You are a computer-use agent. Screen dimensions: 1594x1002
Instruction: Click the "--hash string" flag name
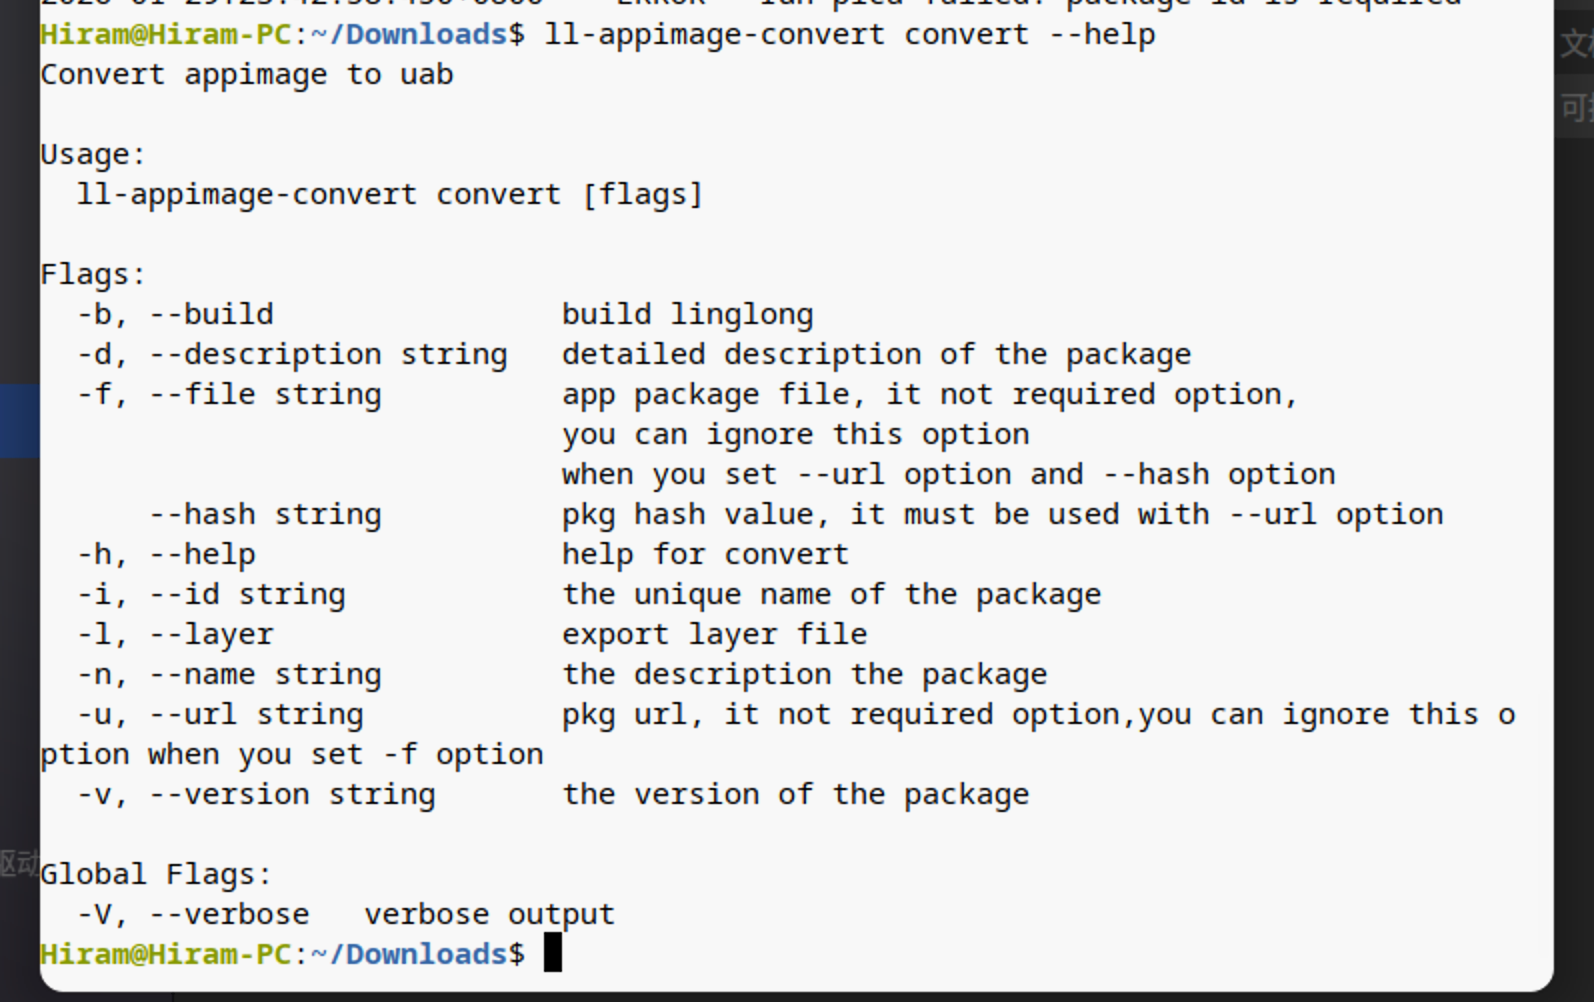click(265, 514)
